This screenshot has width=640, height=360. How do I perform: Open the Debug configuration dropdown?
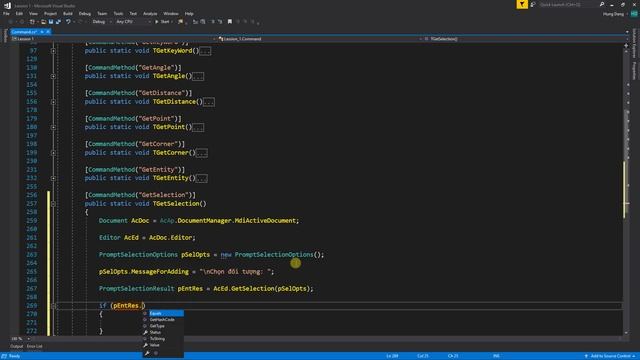pyautogui.click(x=101, y=22)
